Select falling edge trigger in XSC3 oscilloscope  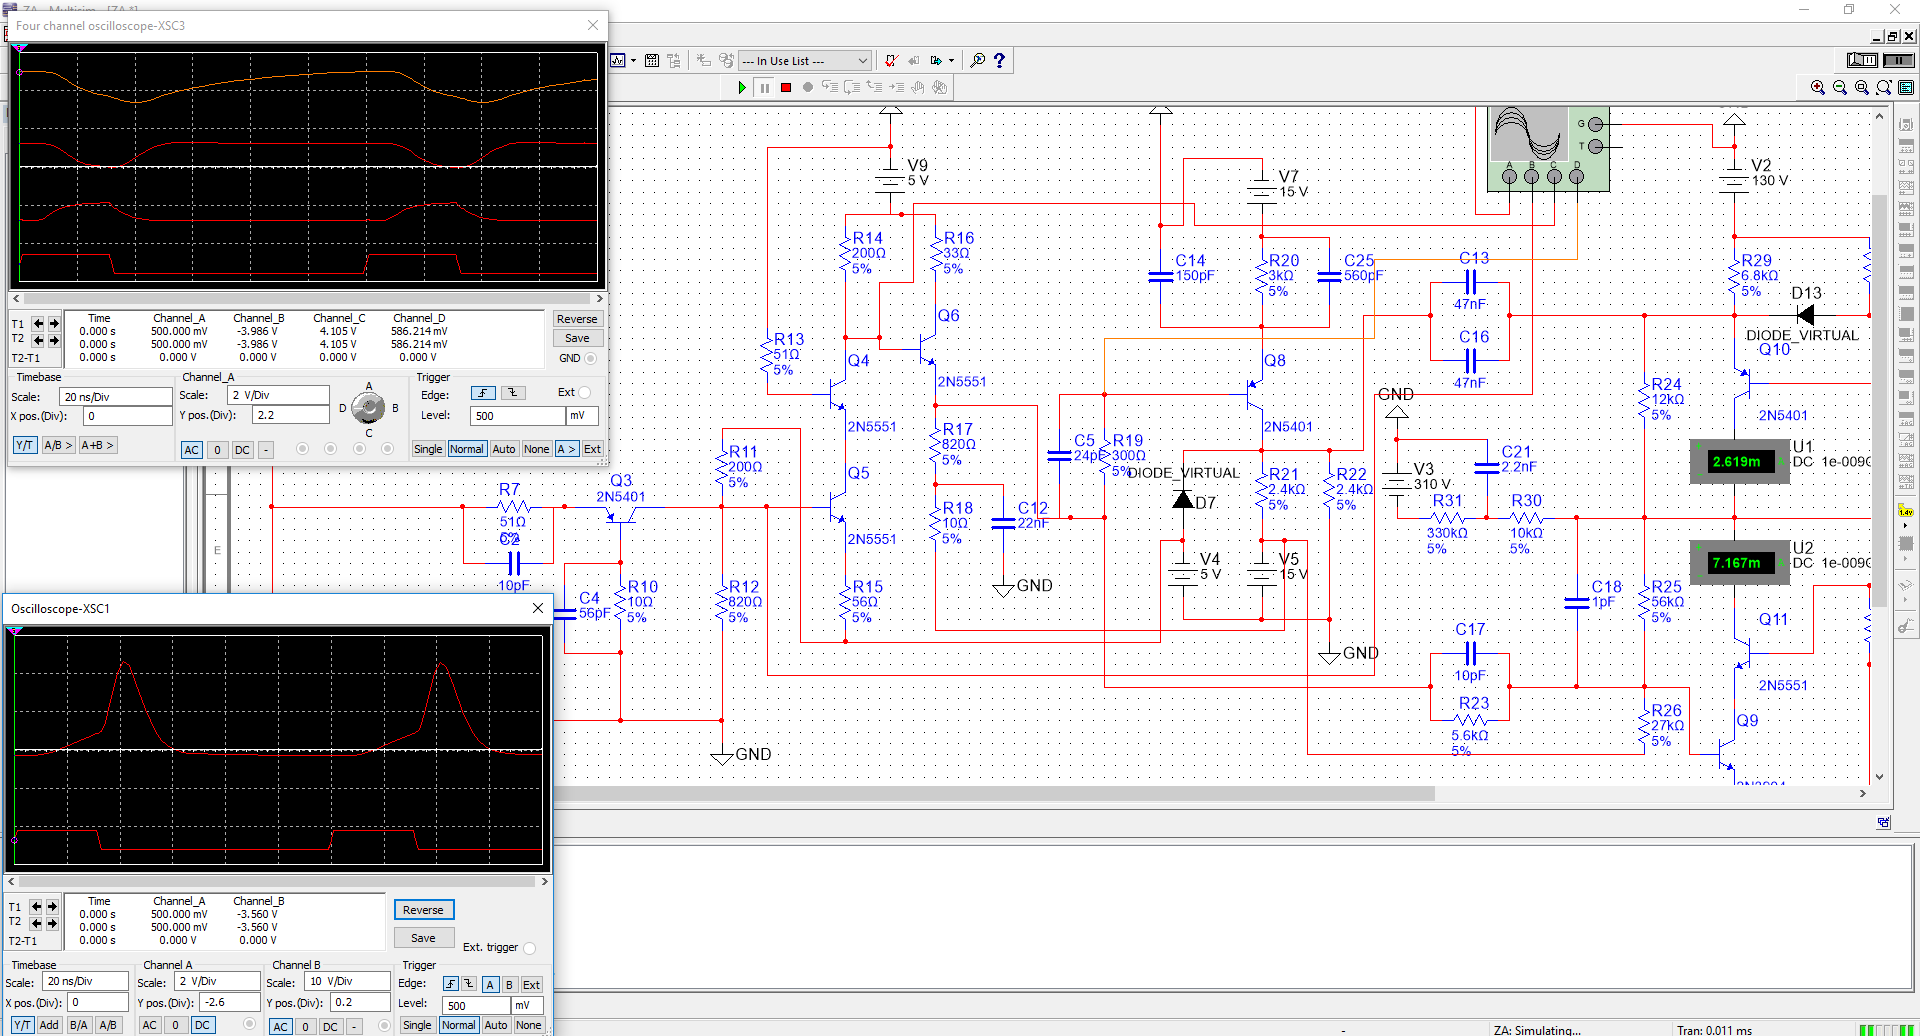tap(513, 393)
